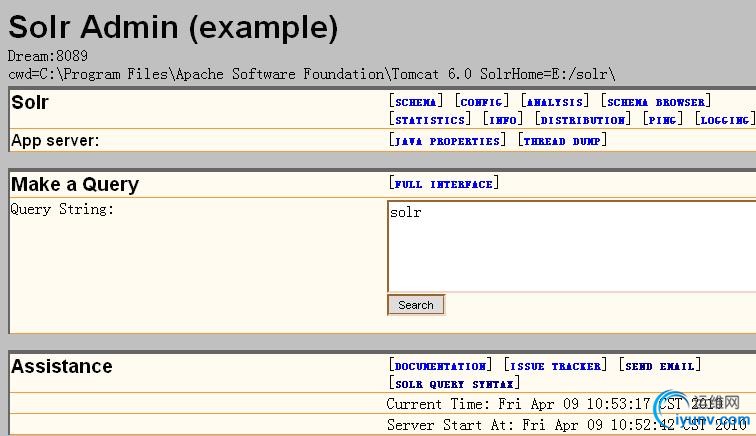
Task: Click the PING link
Action: [x=662, y=120]
